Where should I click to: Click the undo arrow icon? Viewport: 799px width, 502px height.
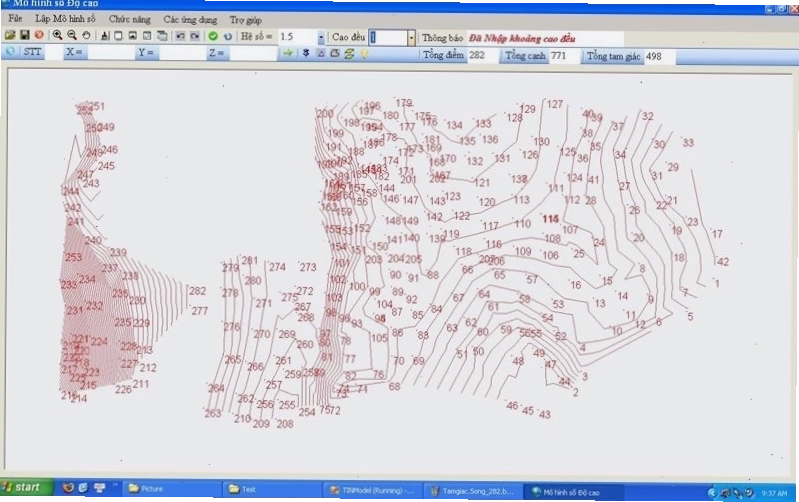pyautogui.click(x=180, y=36)
